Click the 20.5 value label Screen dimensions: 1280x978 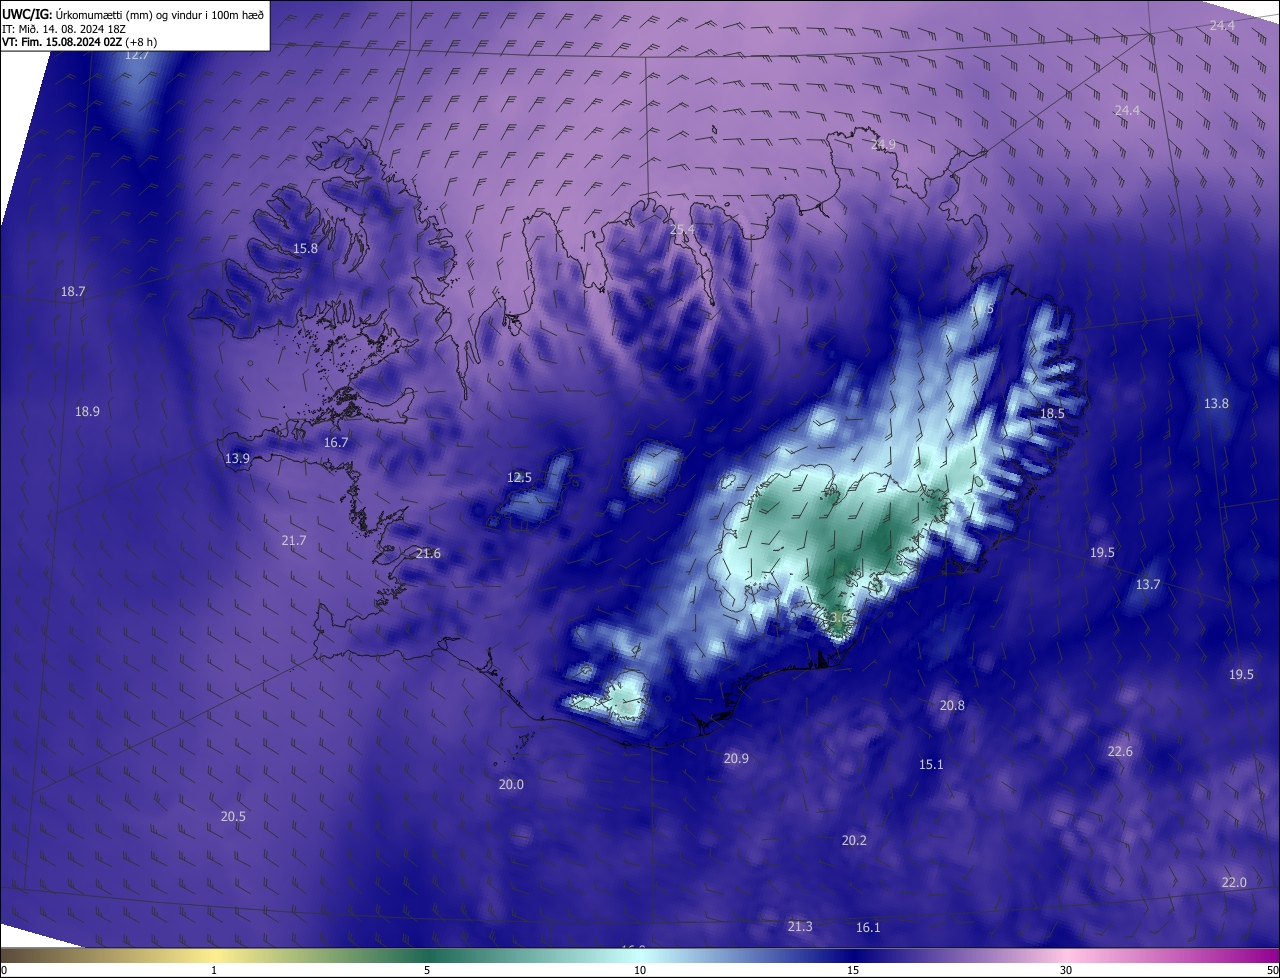[233, 816]
